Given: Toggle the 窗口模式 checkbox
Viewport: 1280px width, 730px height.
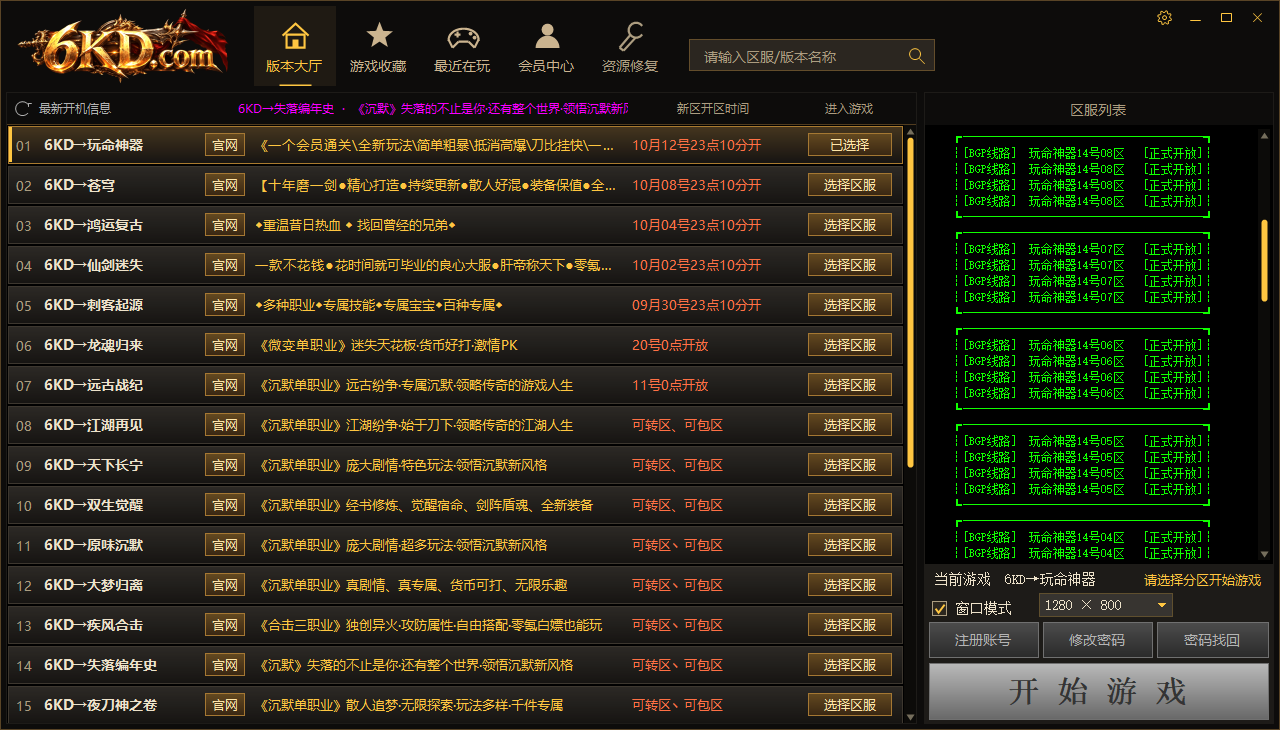Looking at the screenshot, I should pyautogui.click(x=940, y=608).
